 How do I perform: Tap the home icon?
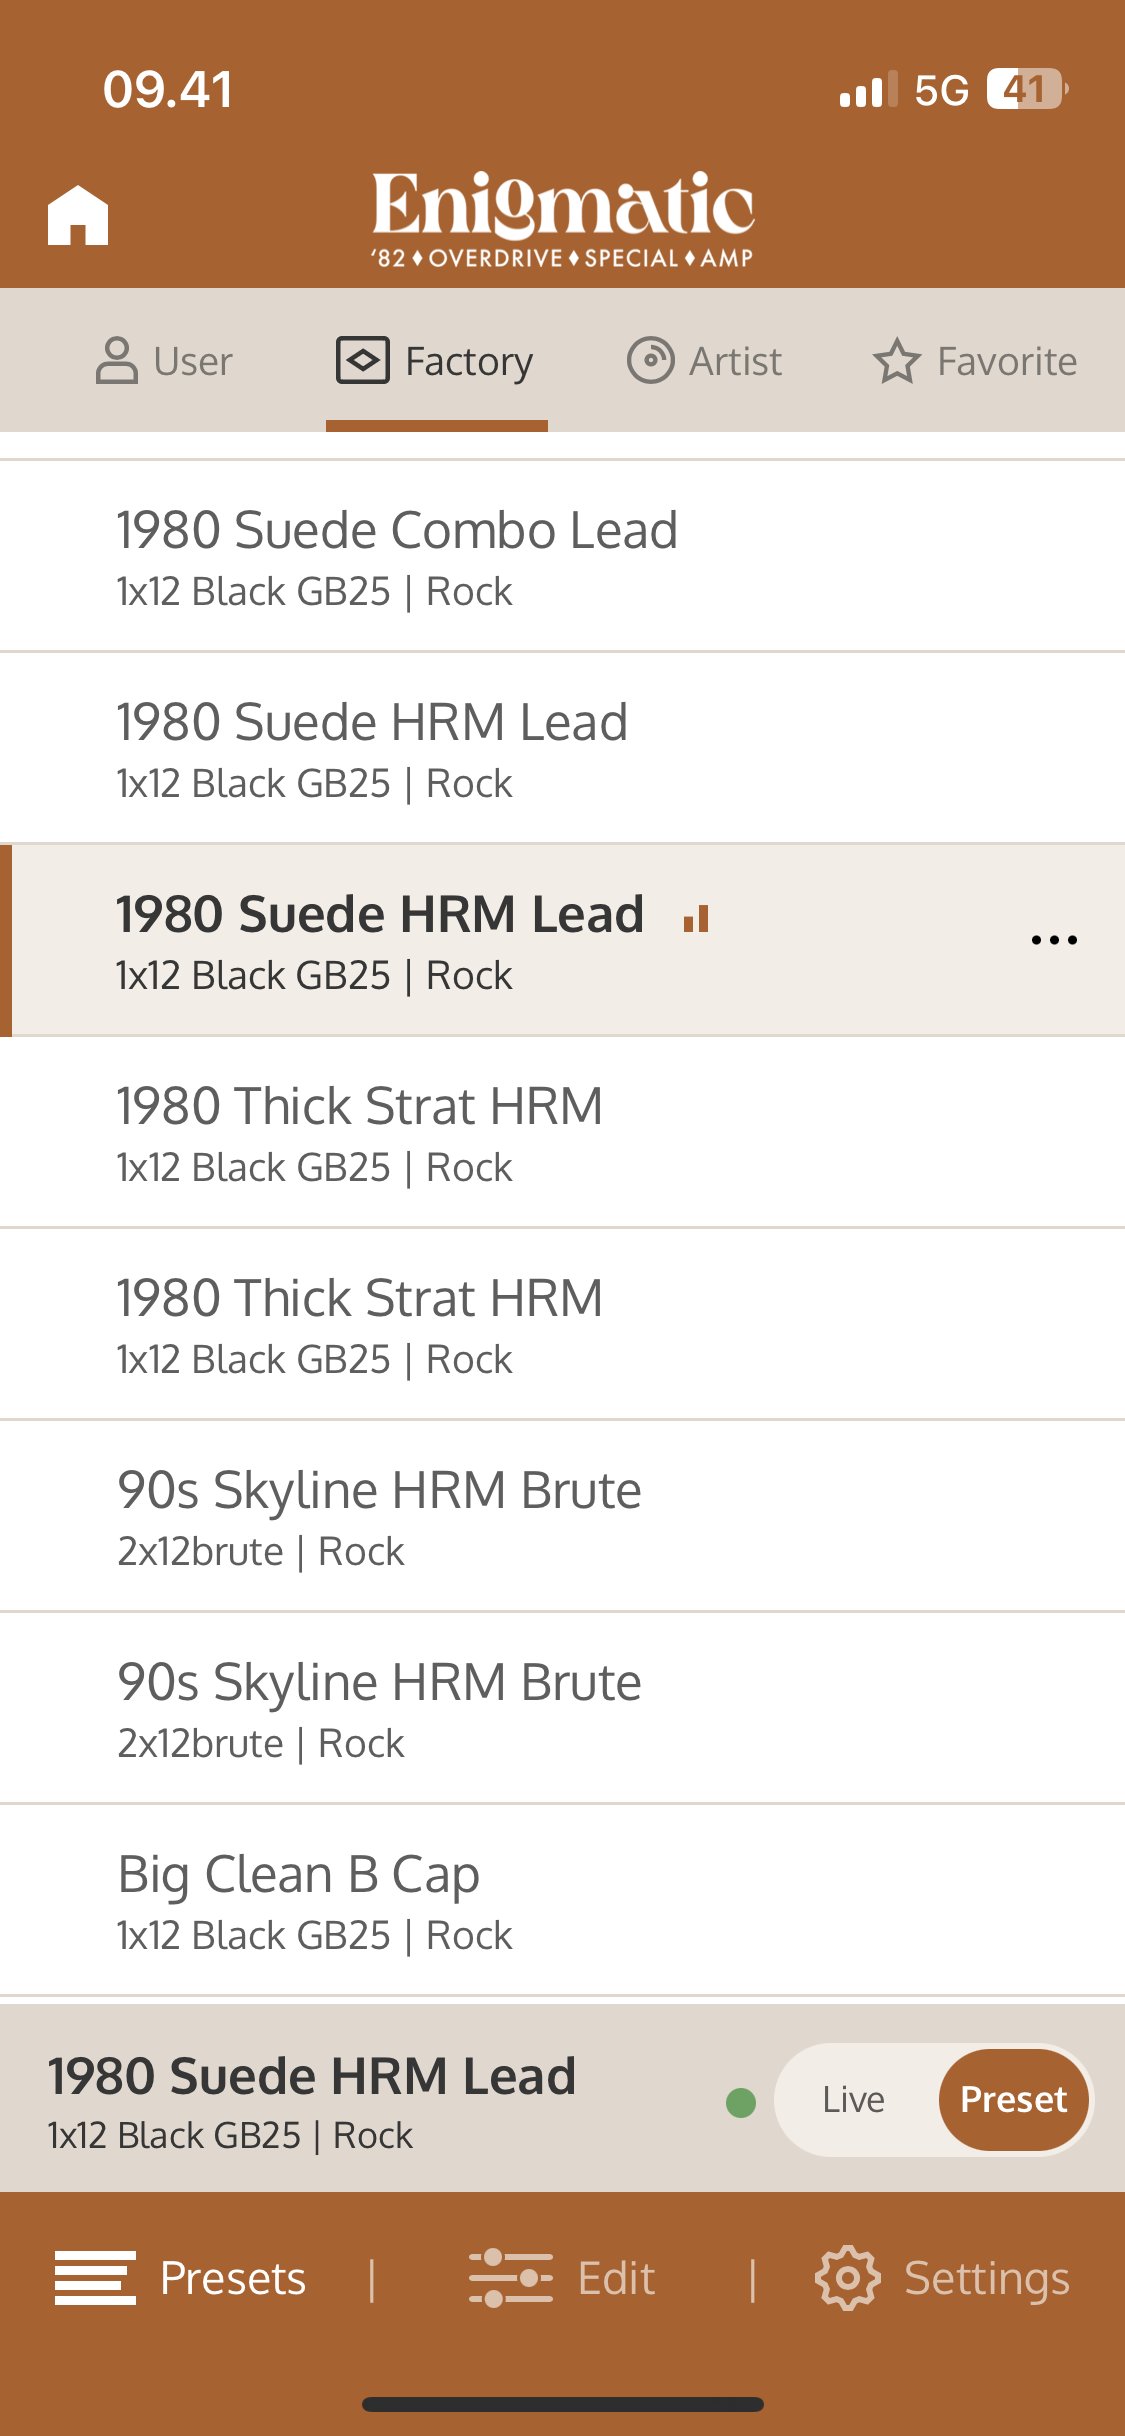[78, 215]
